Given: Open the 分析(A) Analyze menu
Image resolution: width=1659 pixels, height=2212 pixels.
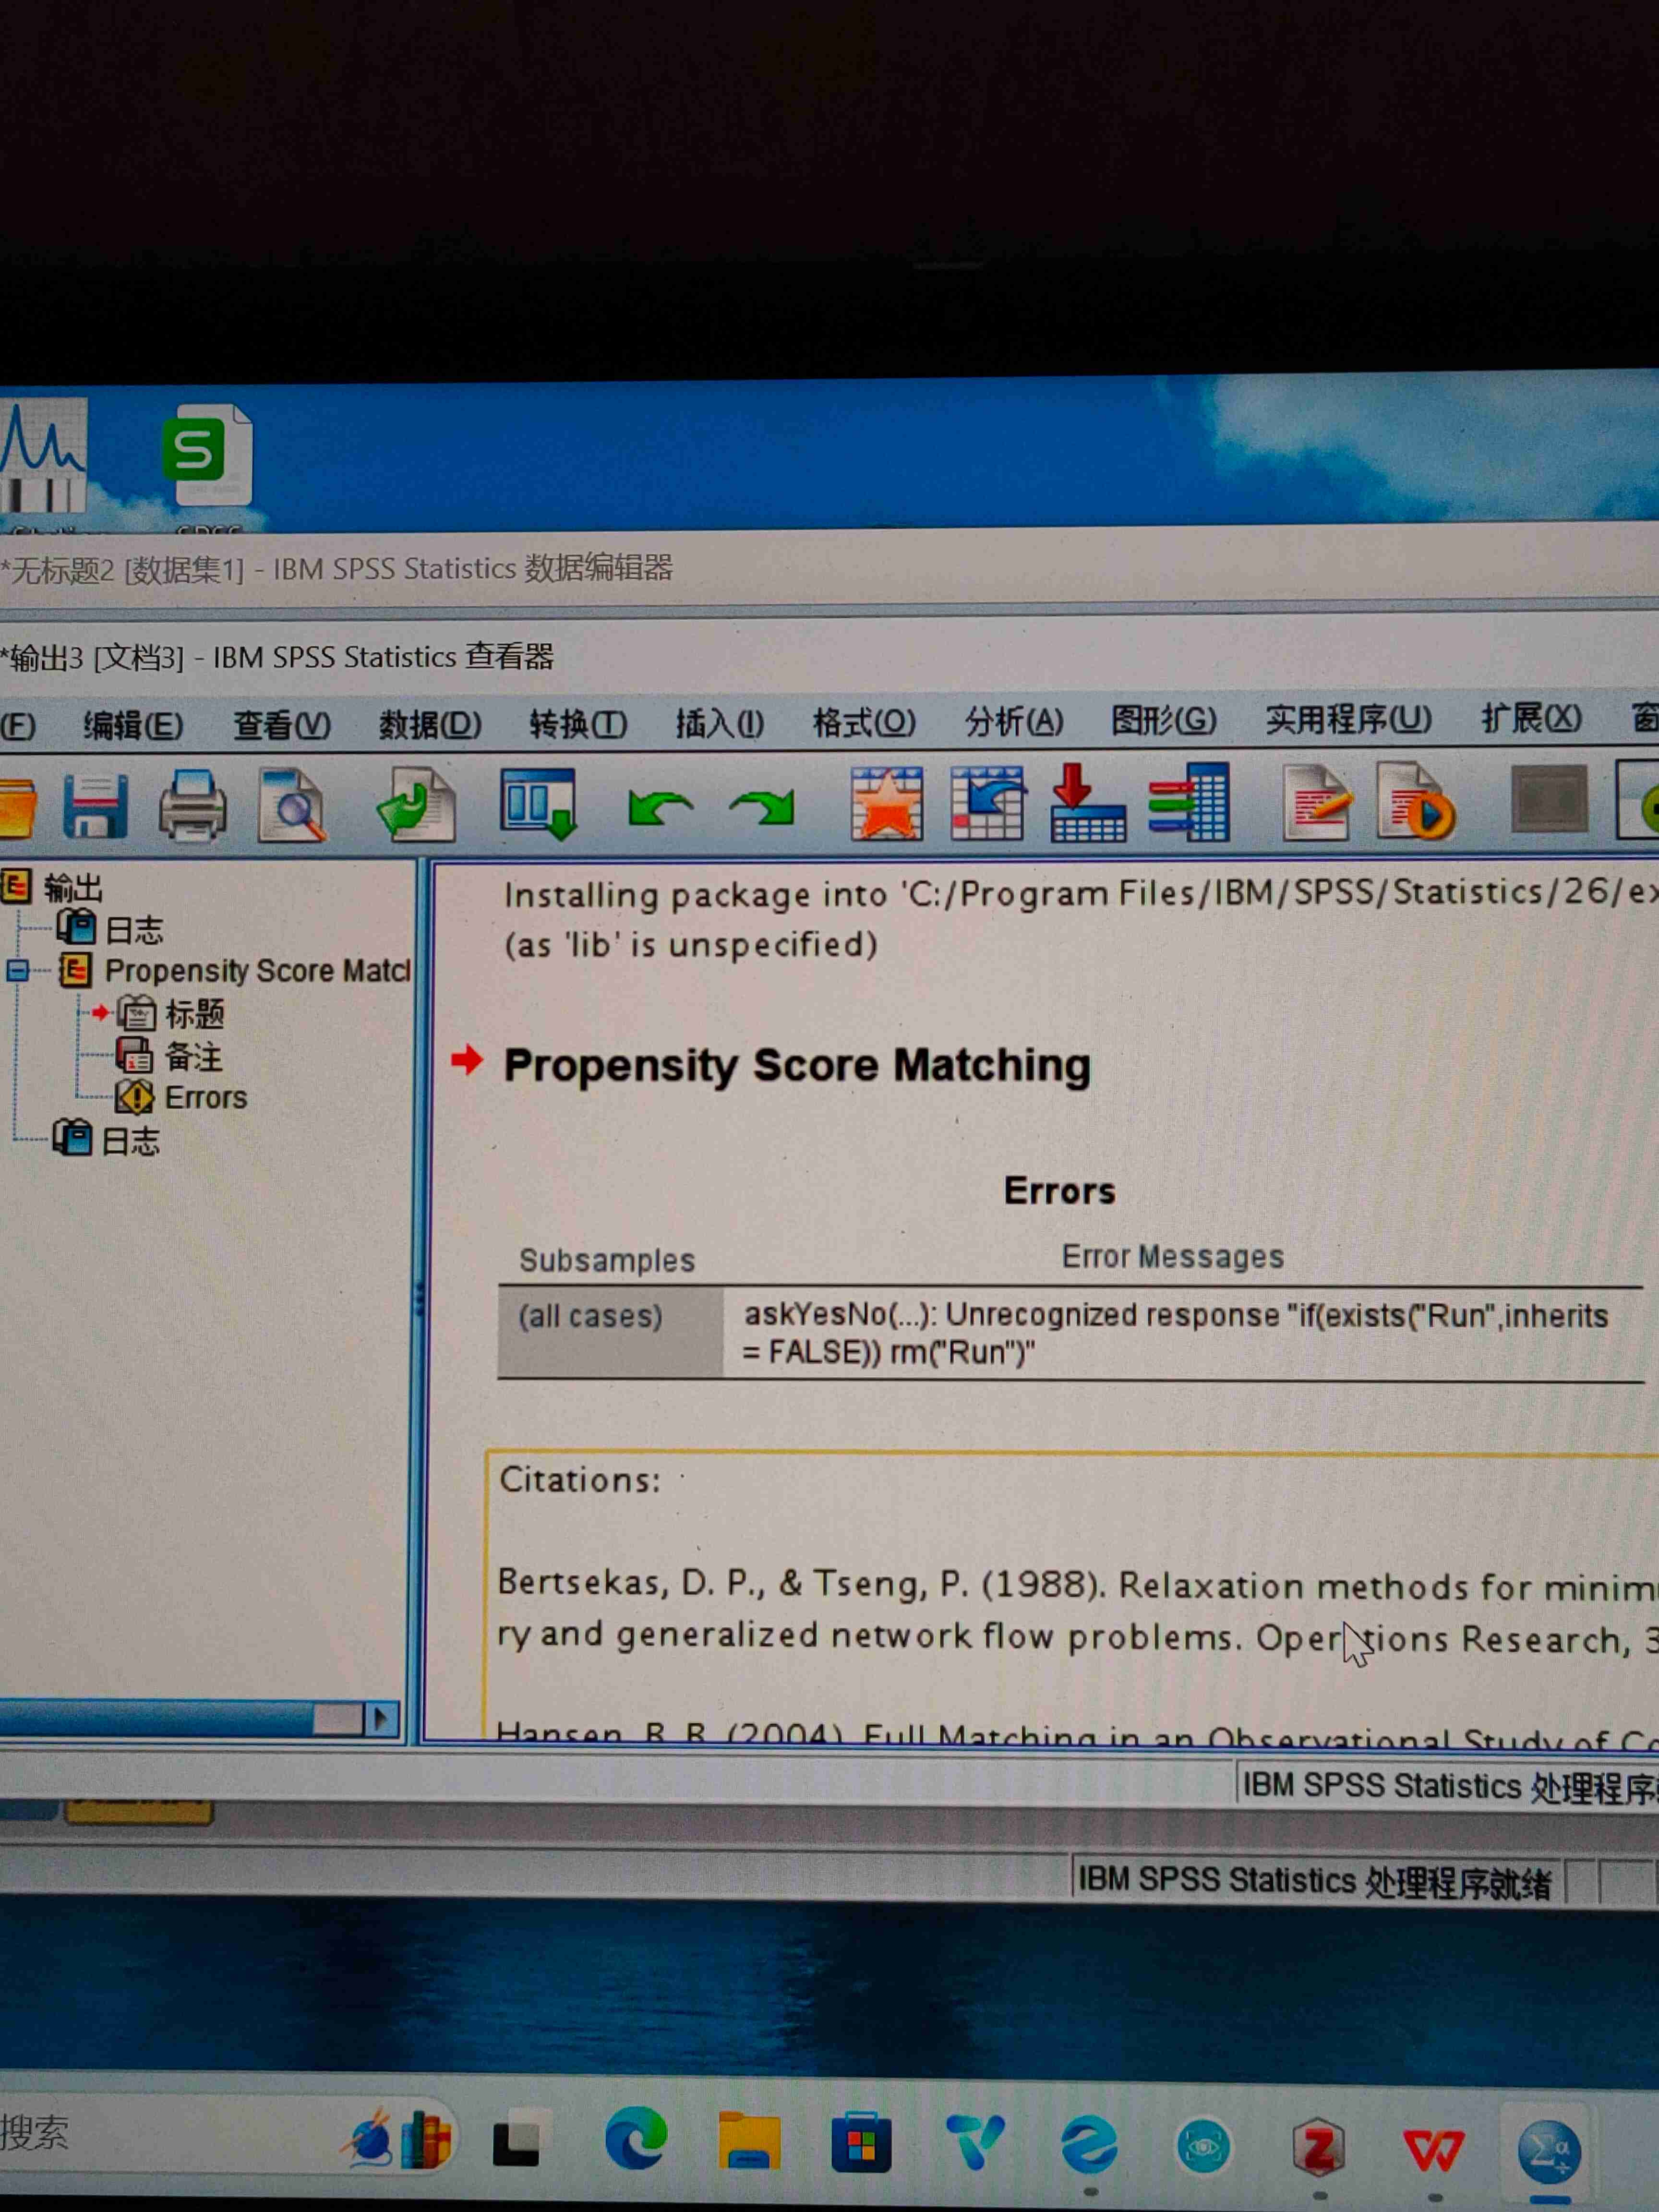Looking at the screenshot, I should (x=1013, y=722).
